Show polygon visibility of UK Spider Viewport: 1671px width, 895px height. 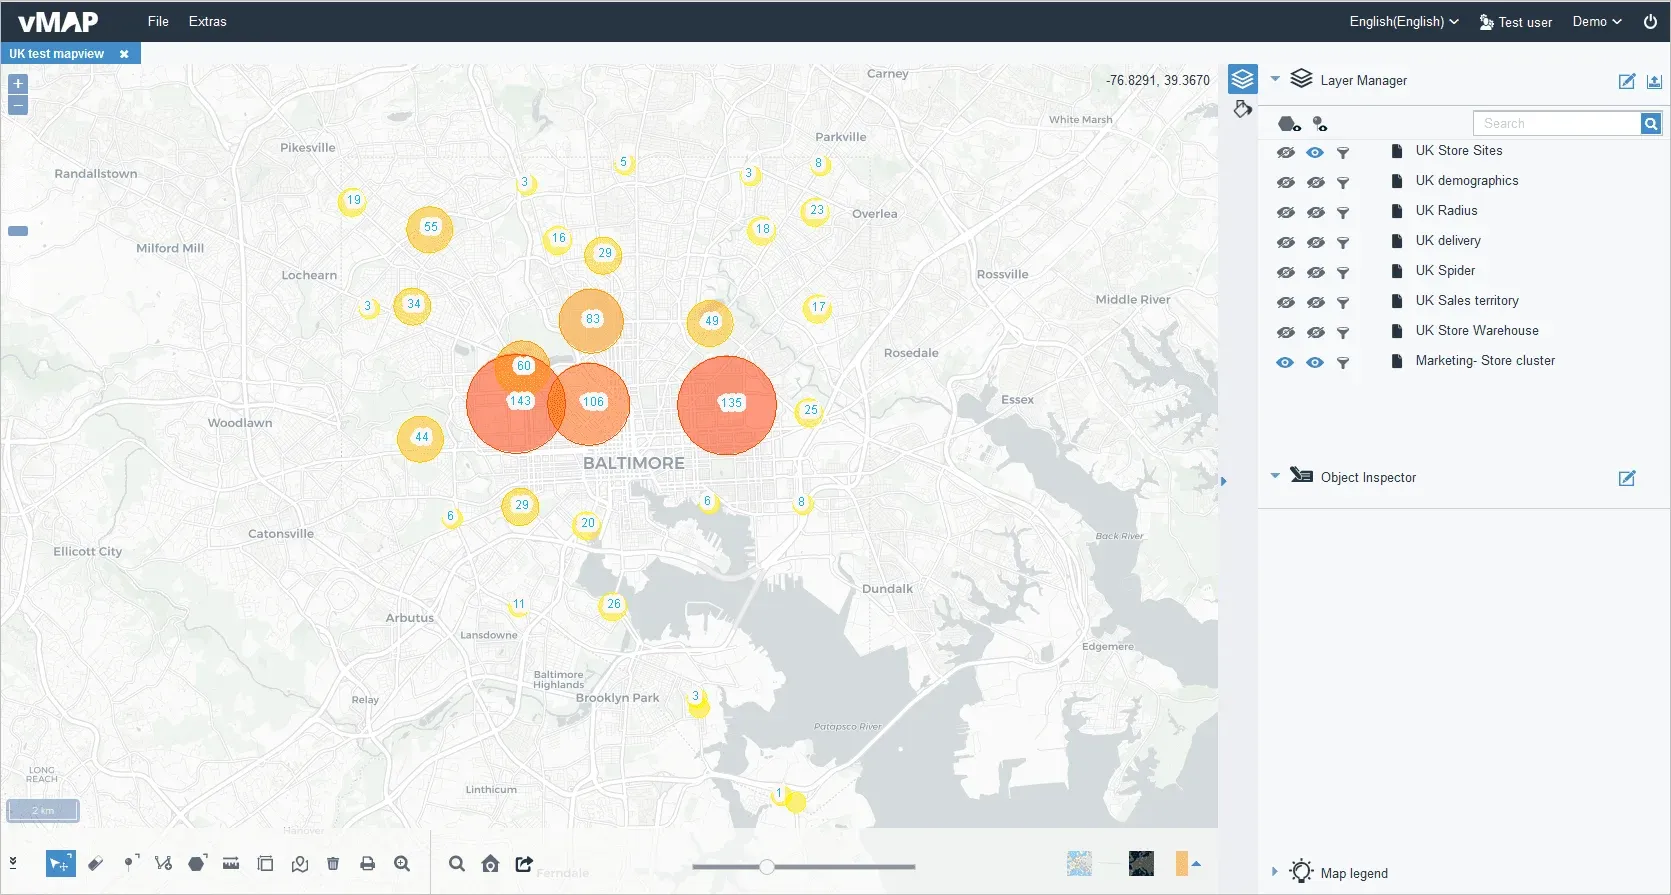(1285, 273)
